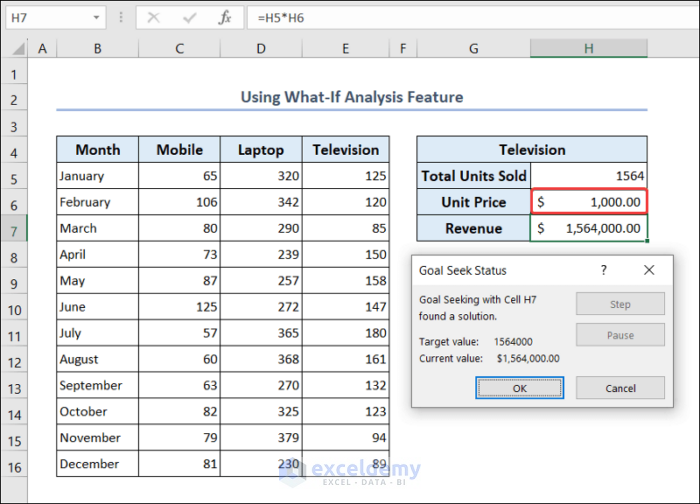
Task: Select column C header
Action: [x=179, y=48]
